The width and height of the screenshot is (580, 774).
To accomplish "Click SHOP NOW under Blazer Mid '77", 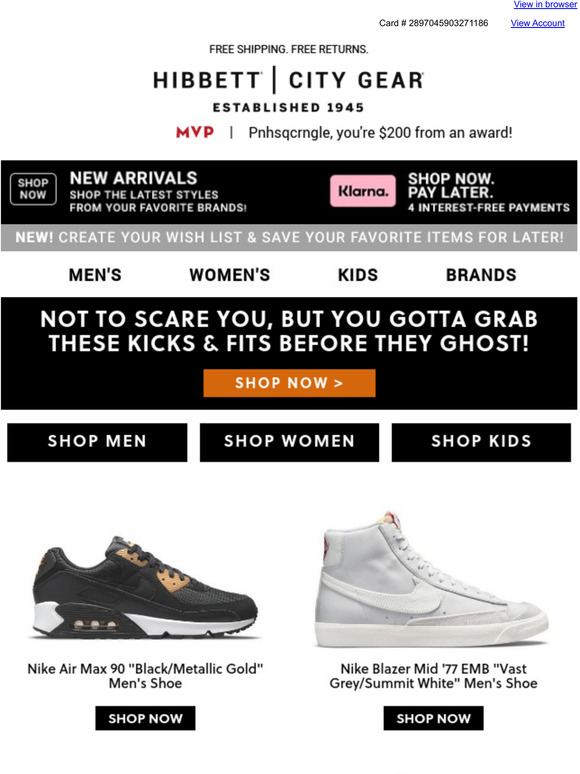I will (x=433, y=718).
